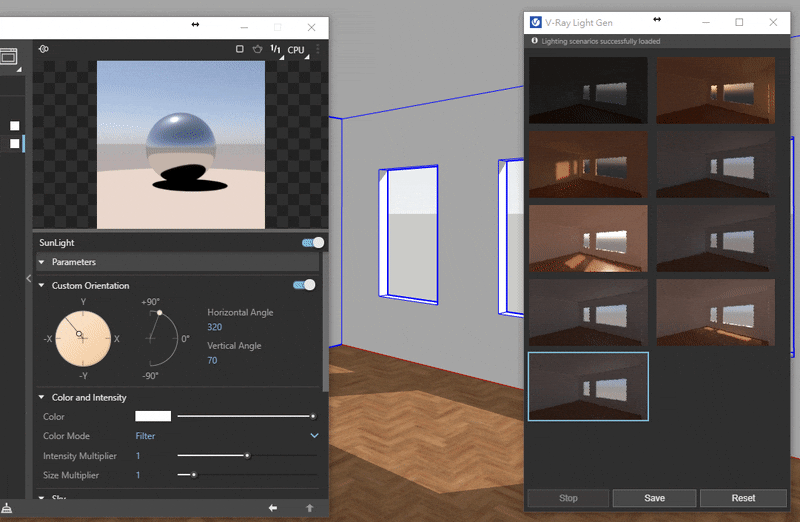Select the highlighted last lighting scenario thumbnail
Viewport: 800px width, 522px height.
[588, 386]
